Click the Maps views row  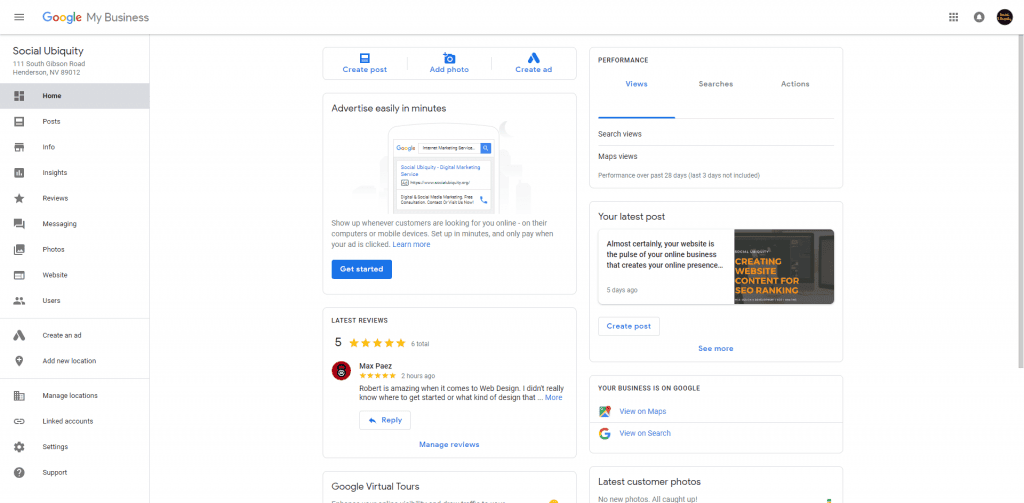[x=716, y=157]
